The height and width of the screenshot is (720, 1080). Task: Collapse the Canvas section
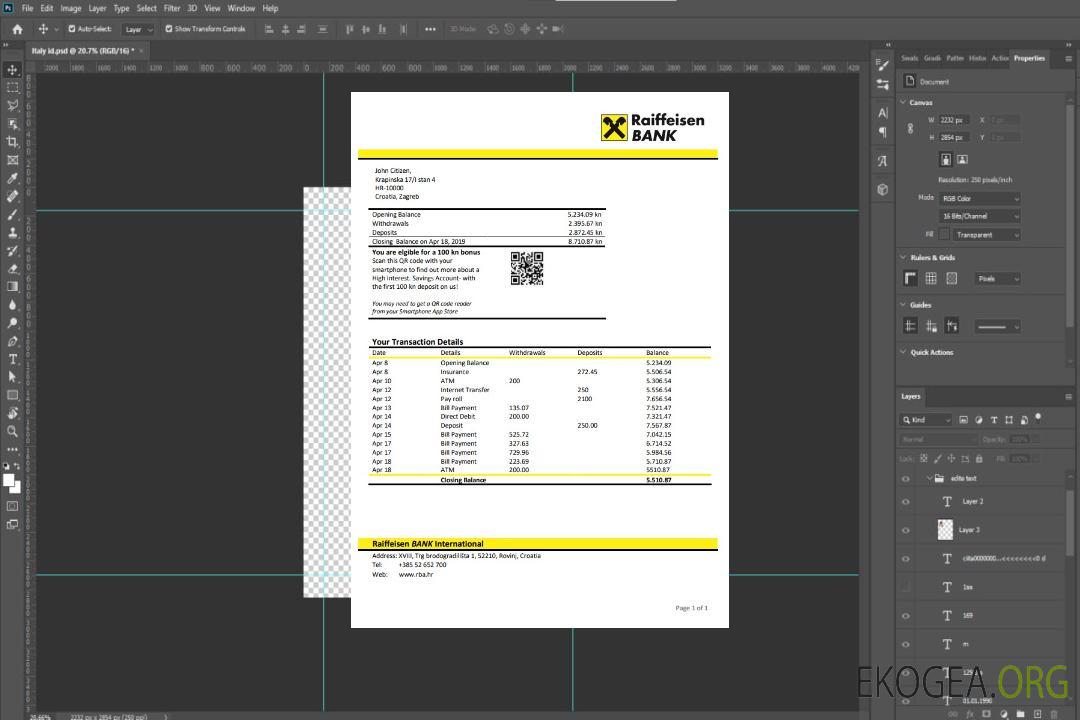(x=903, y=102)
